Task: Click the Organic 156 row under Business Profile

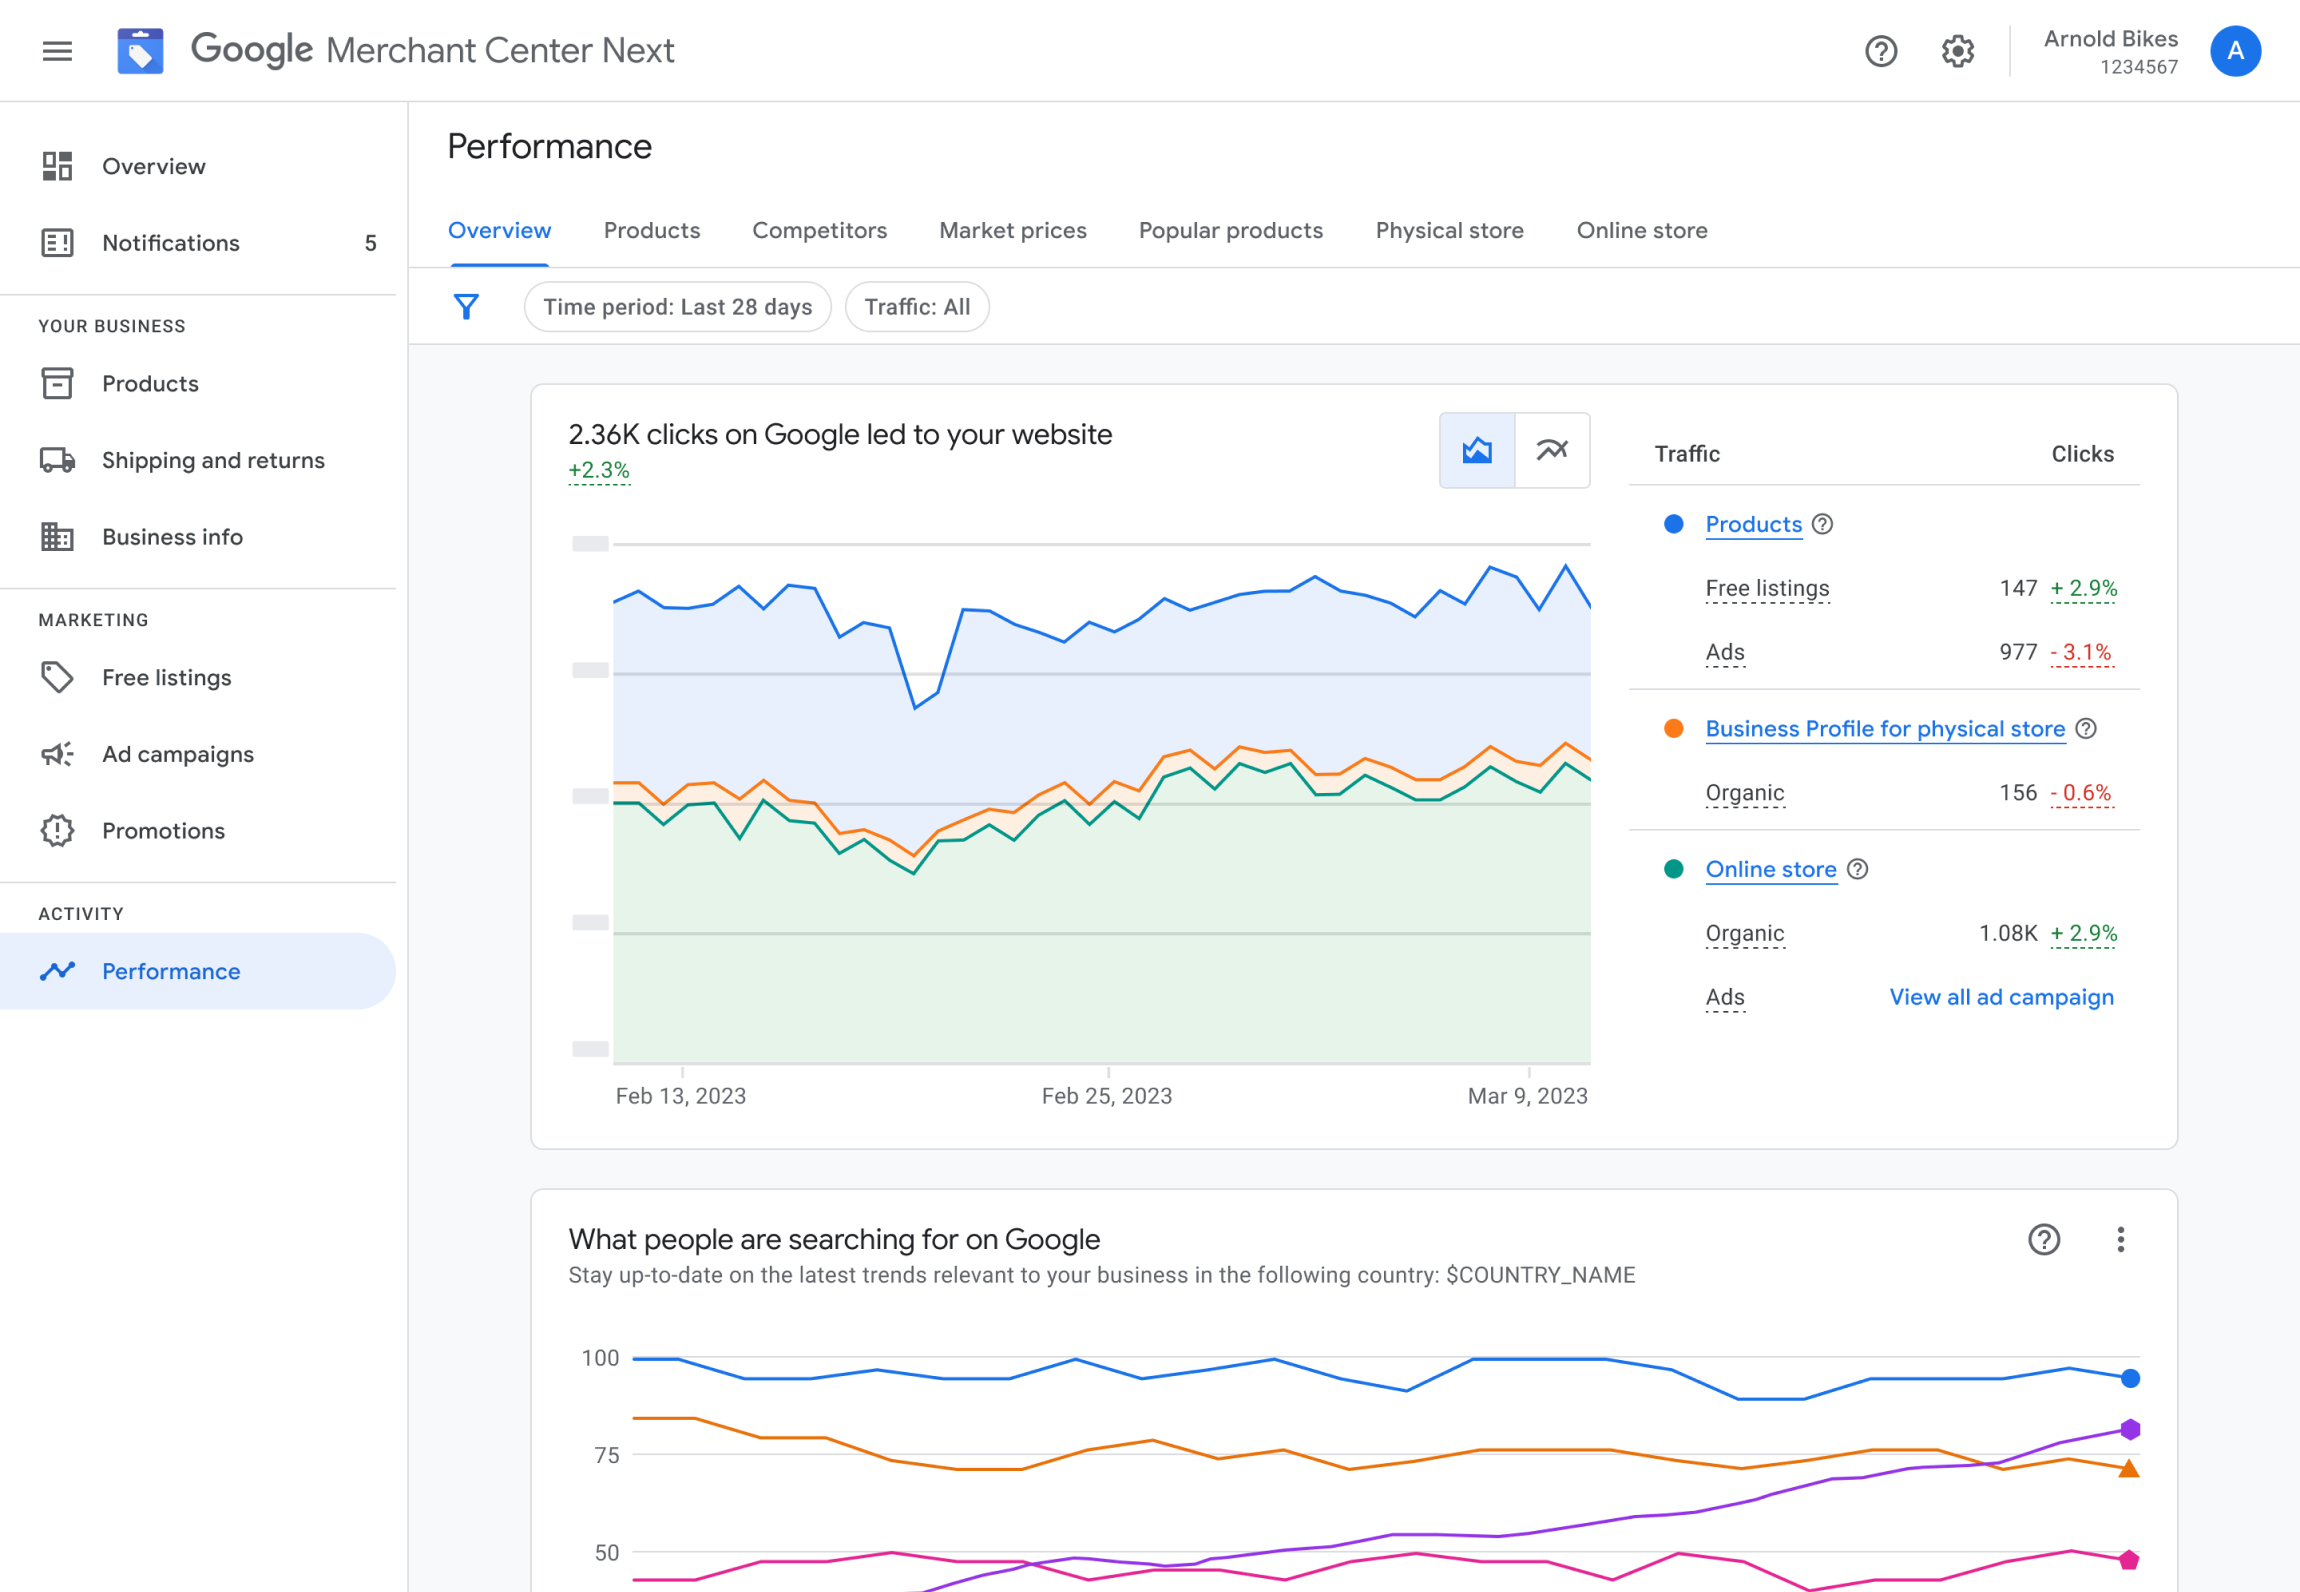Action: (1884, 793)
